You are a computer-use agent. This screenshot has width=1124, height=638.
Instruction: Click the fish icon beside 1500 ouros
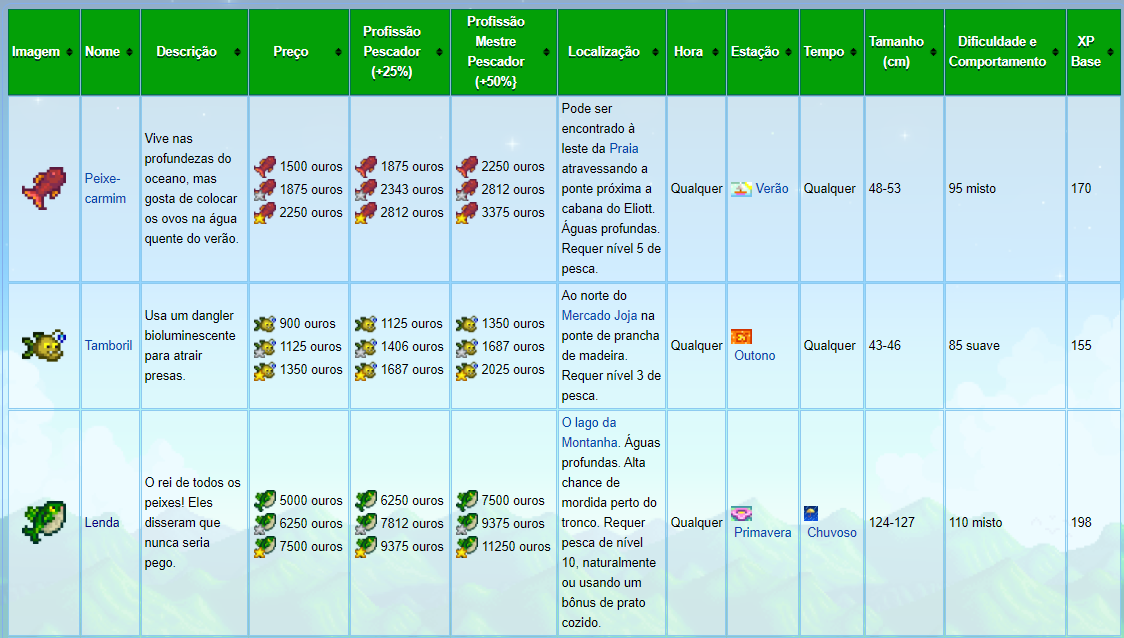click(265, 166)
